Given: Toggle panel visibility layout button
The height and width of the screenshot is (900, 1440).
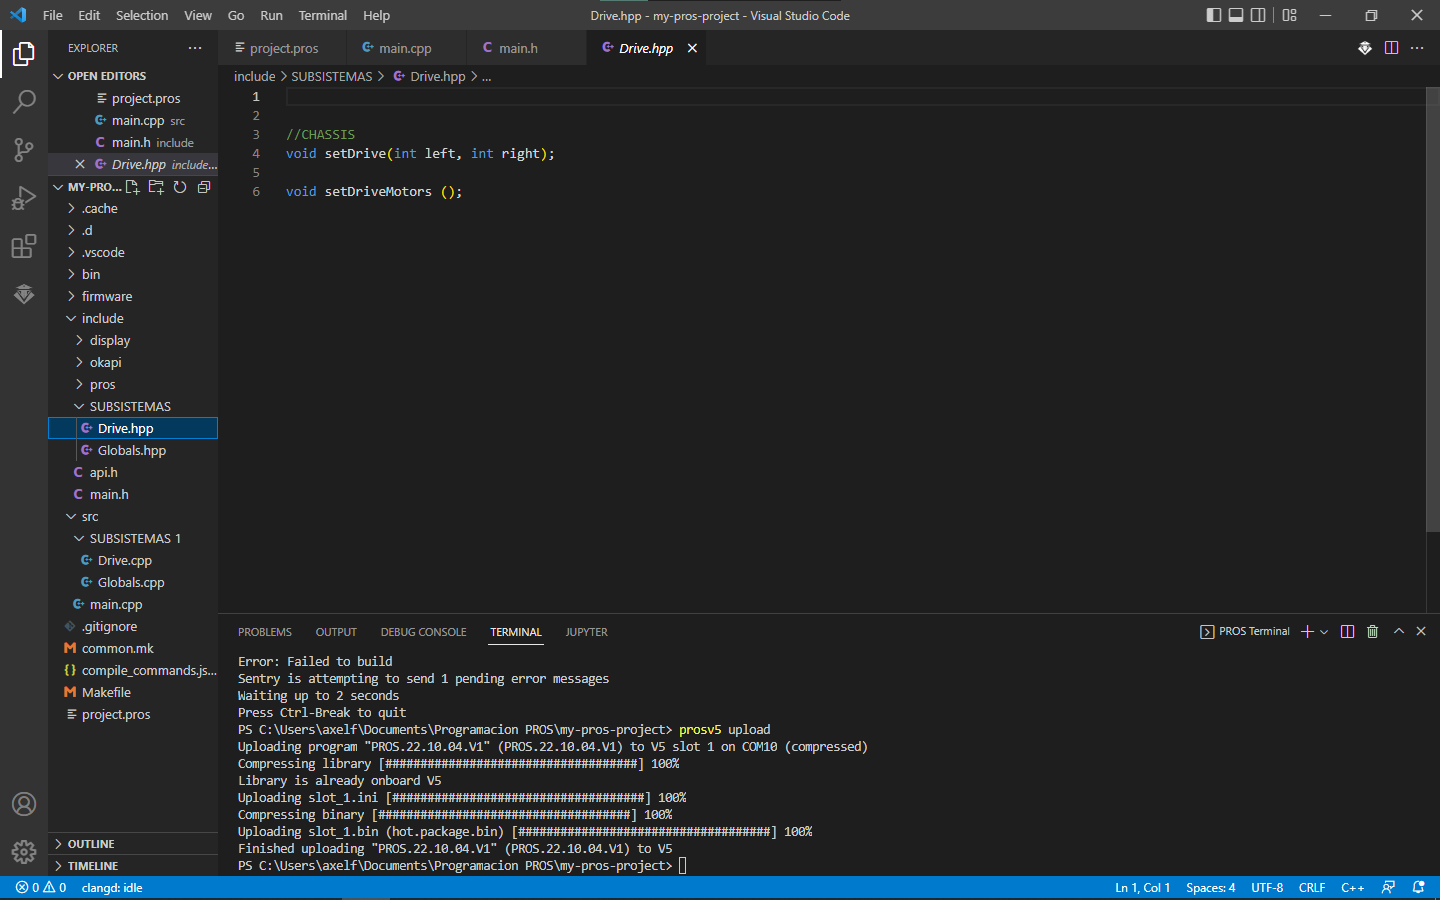Looking at the screenshot, I should coord(1236,15).
